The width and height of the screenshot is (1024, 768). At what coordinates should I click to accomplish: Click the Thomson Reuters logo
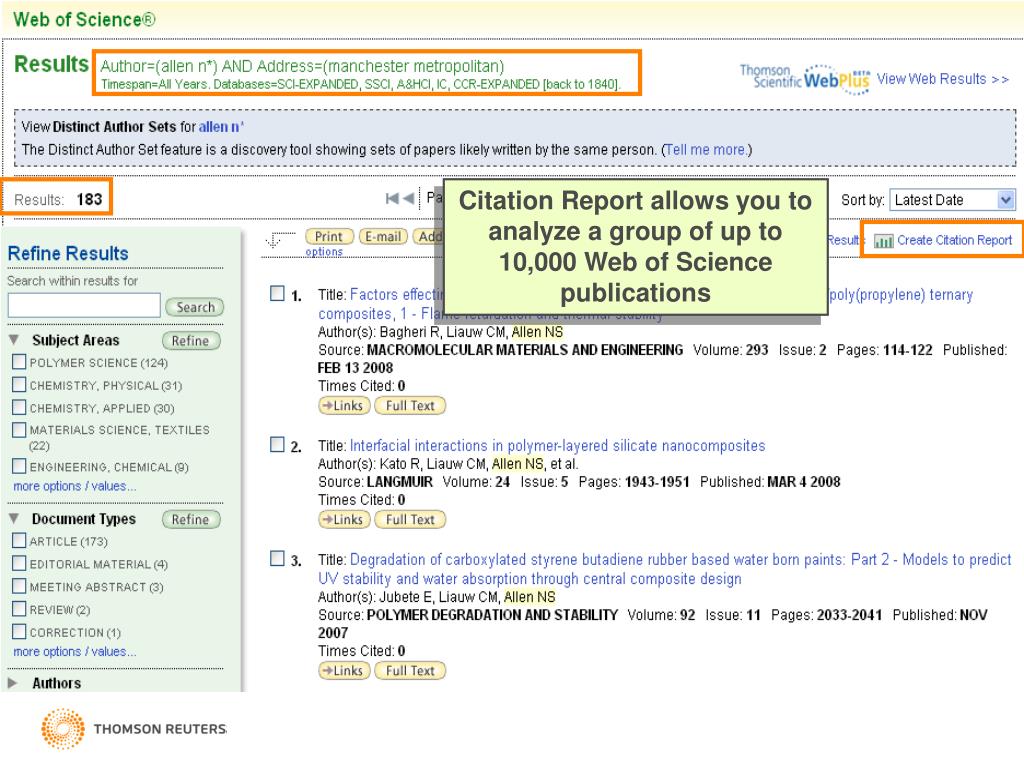pyautogui.click(x=134, y=728)
